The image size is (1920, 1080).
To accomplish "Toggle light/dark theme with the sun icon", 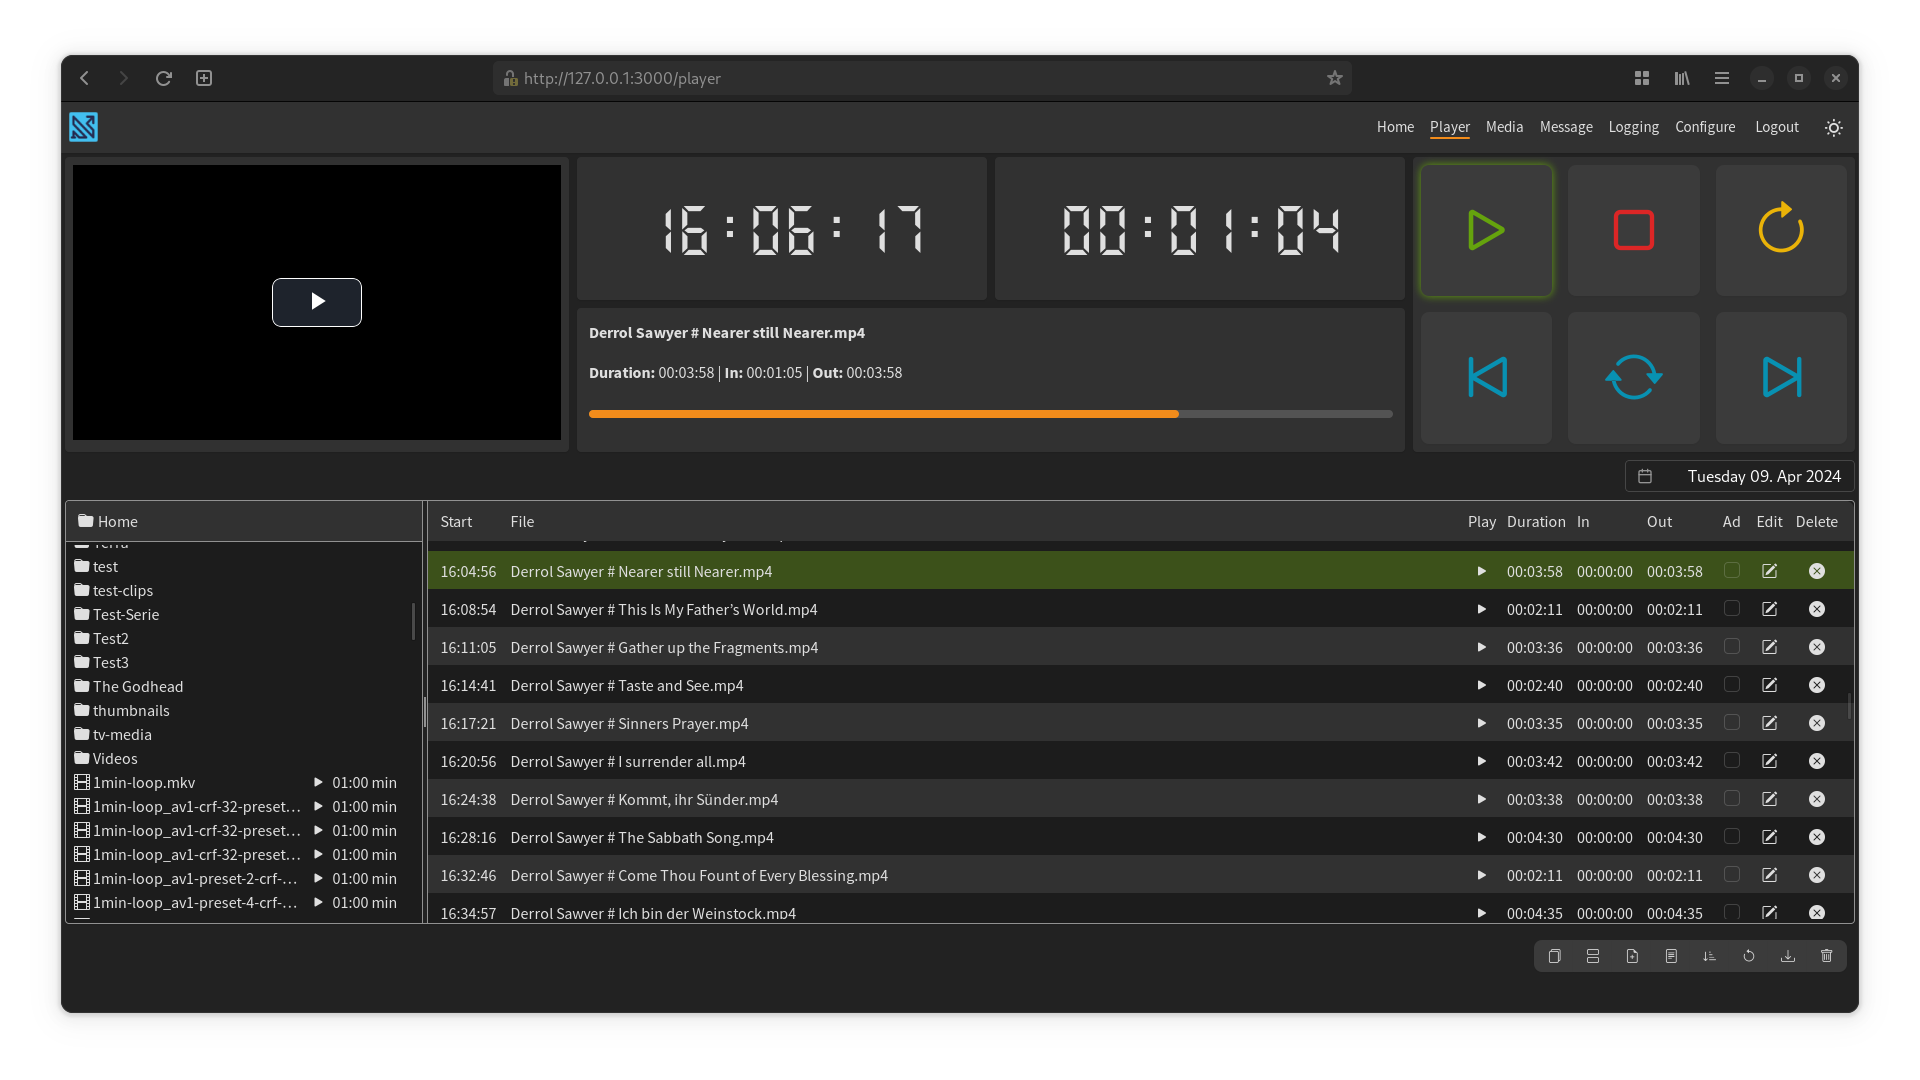I will (x=1834, y=127).
